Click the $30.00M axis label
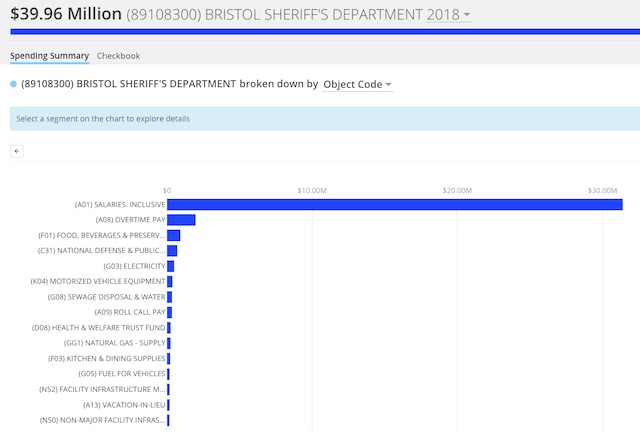This screenshot has width=640, height=435. point(602,191)
